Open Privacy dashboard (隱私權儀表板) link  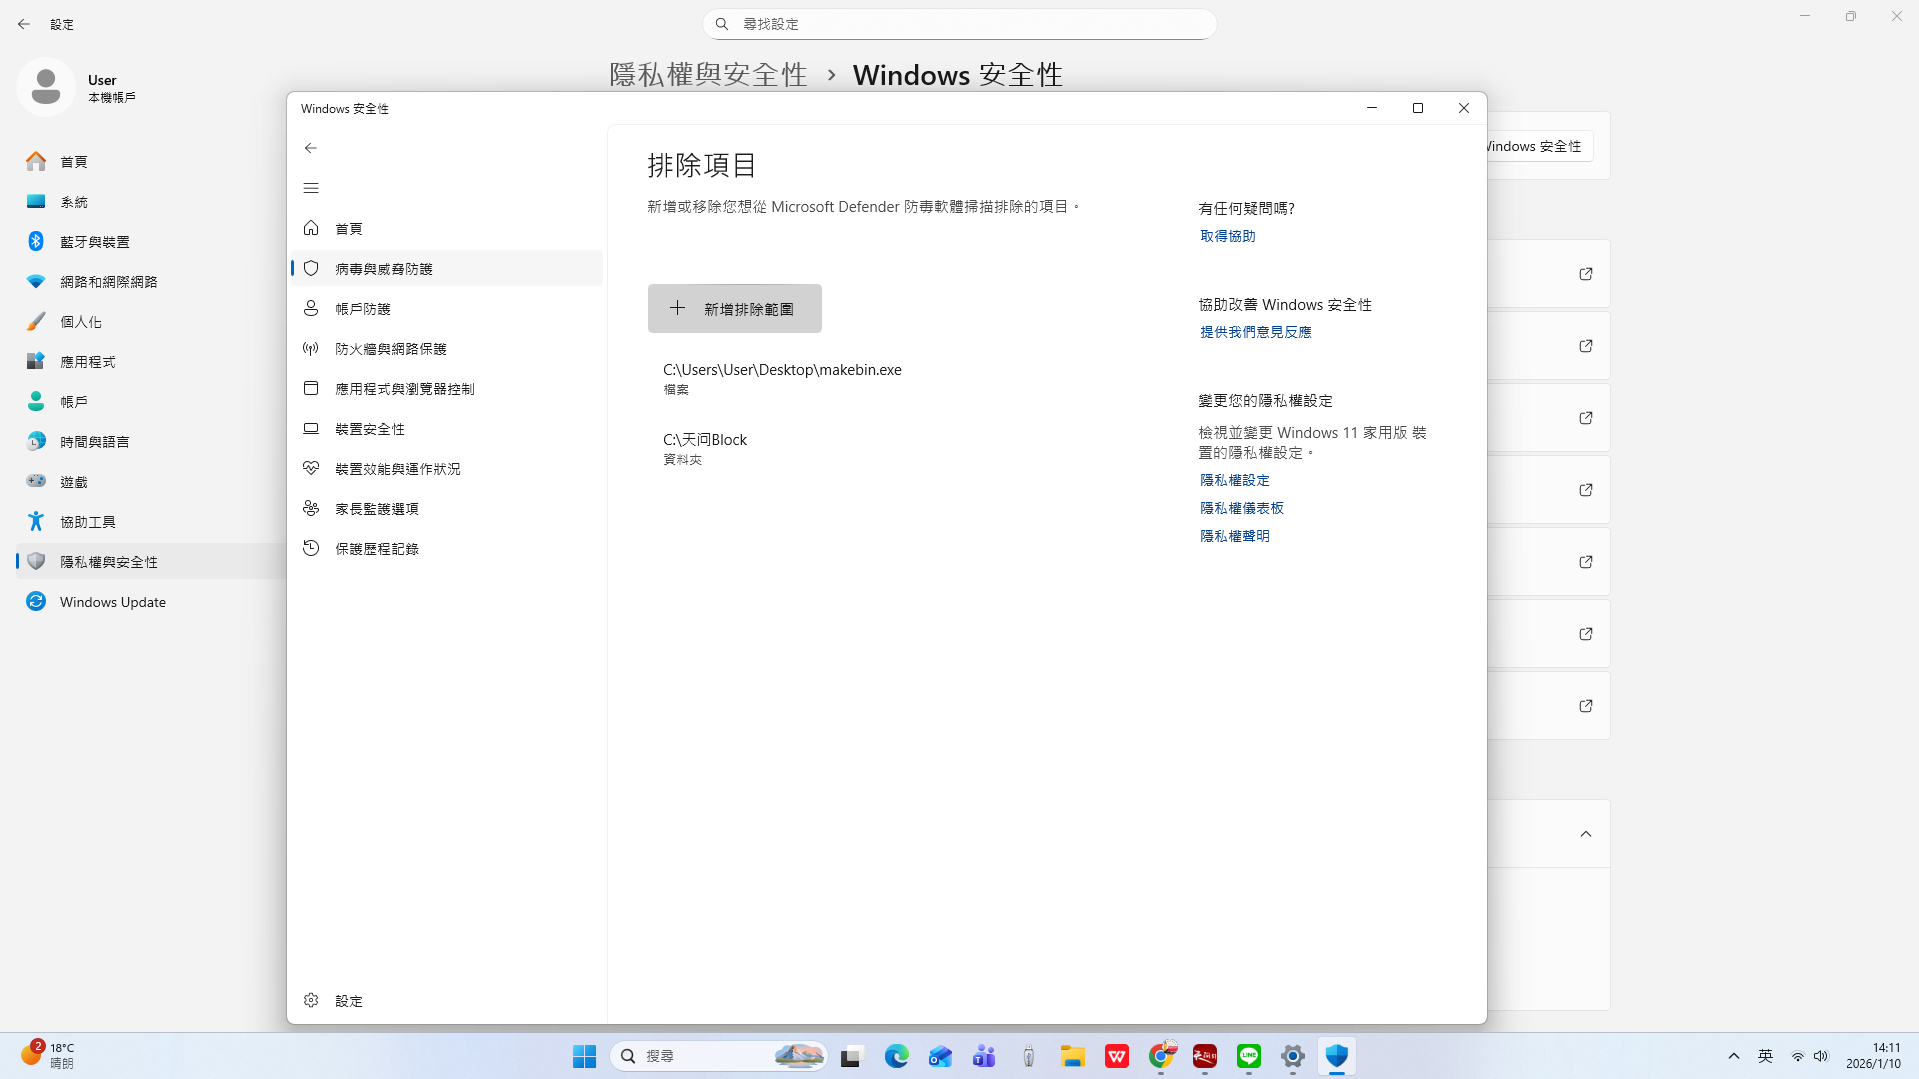[x=1241, y=508]
